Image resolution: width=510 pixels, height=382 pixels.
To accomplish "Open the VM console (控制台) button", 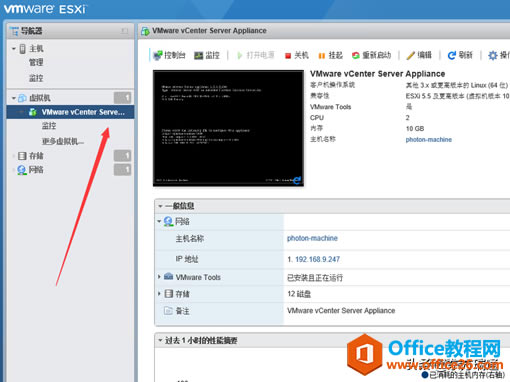I will (x=169, y=55).
